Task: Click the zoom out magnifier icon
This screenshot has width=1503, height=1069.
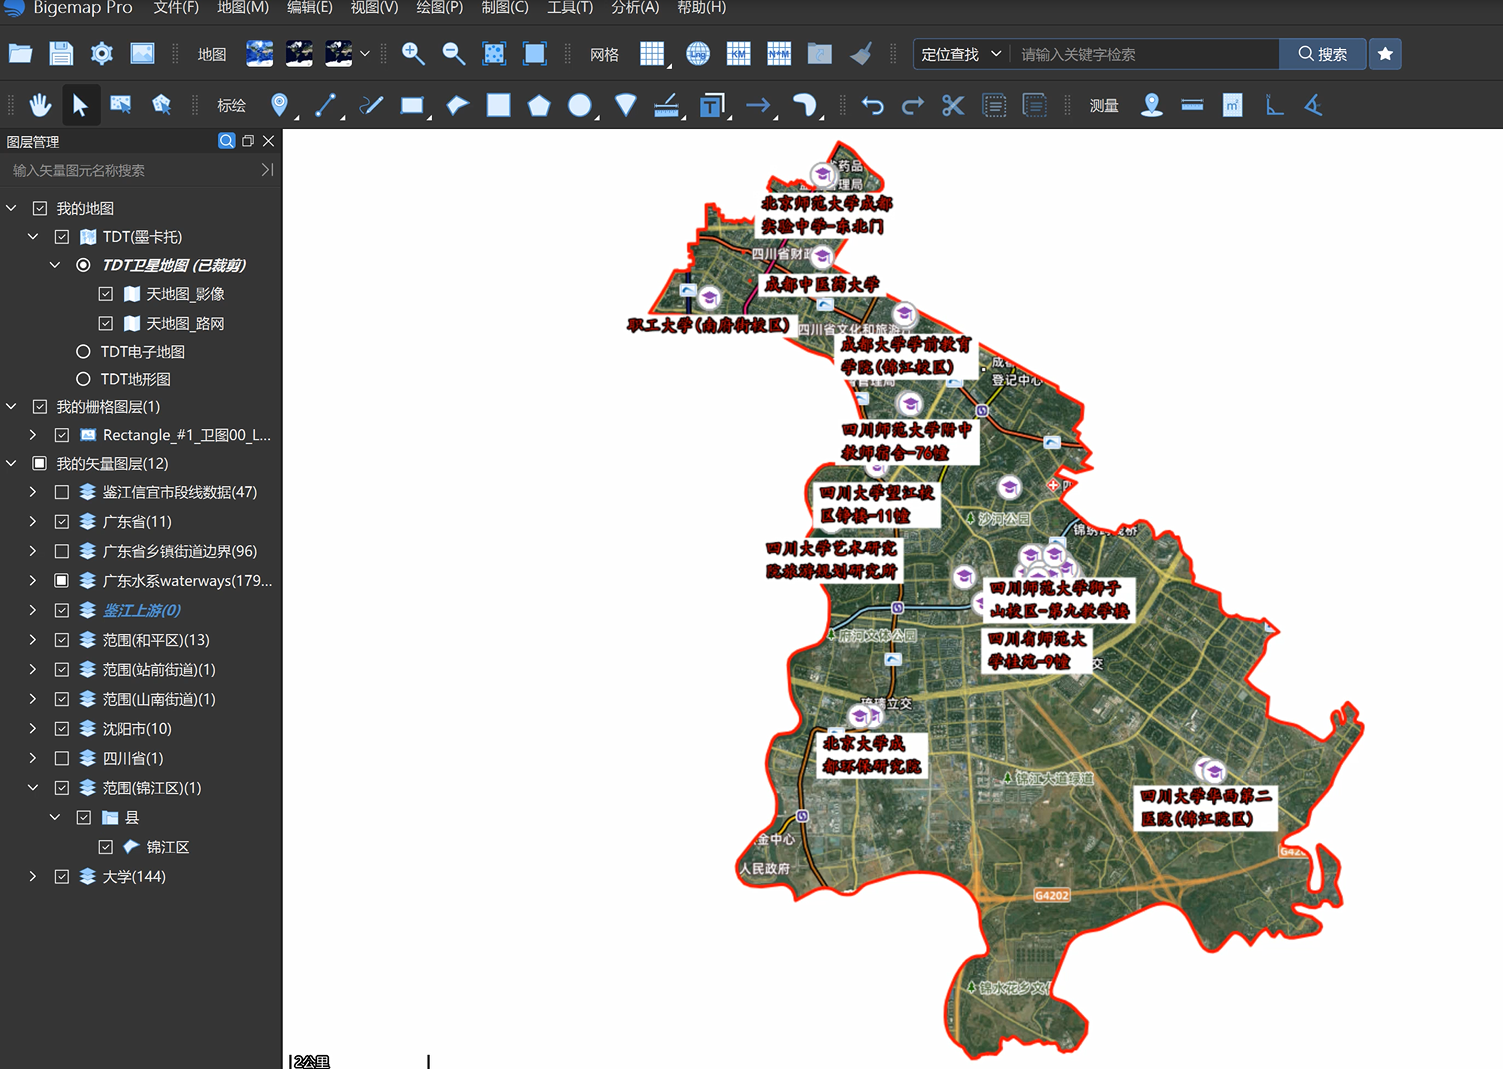Action: pyautogui.click(x=454, y=54)
